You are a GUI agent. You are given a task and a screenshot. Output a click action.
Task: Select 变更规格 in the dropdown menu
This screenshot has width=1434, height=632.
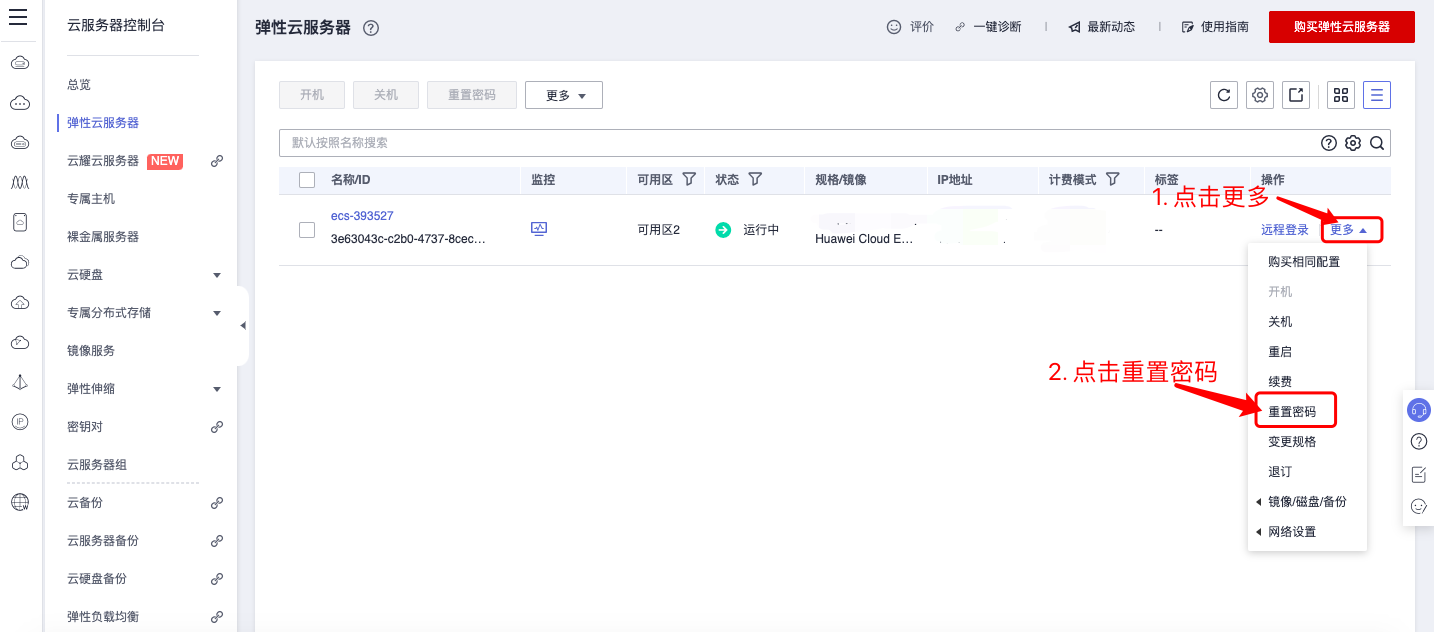1292,442
